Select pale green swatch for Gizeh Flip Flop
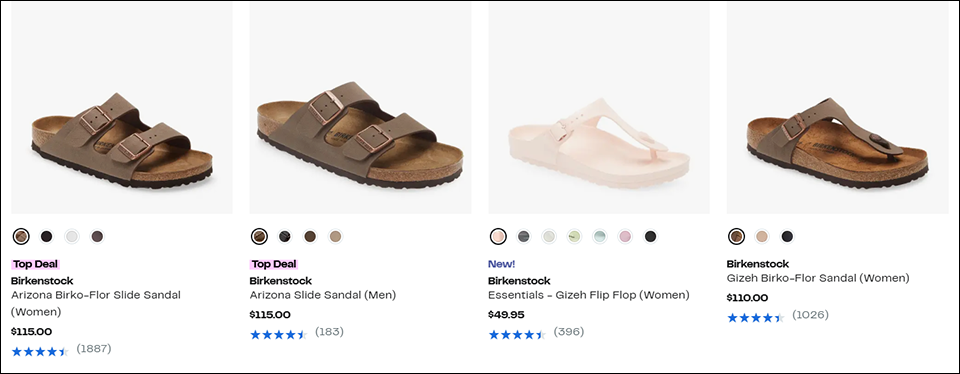The image size is (960, 374). tap(574, 236)
